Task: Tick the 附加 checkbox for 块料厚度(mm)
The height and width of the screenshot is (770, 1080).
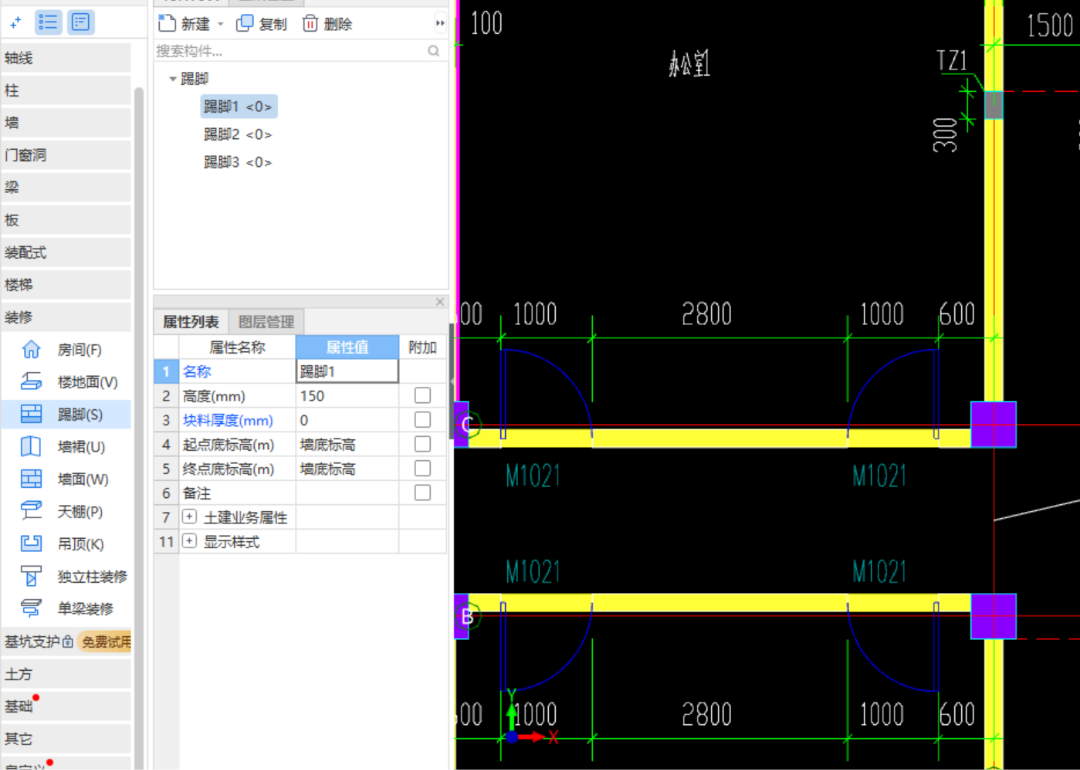Action: 422,419
